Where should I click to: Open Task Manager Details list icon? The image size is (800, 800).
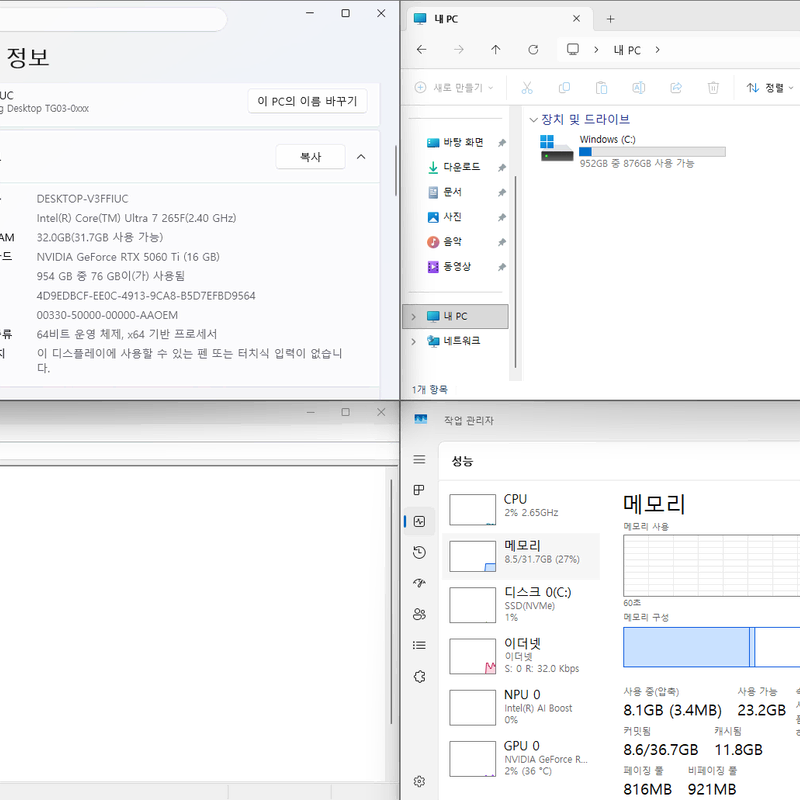click(419, 645)
